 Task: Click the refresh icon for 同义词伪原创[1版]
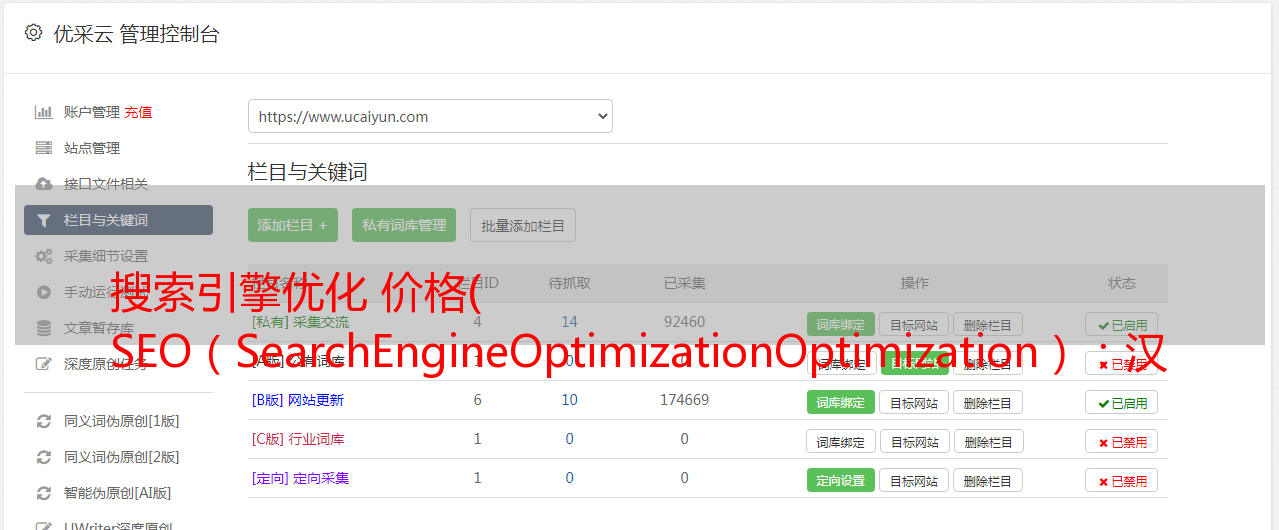tap(43, 421)
